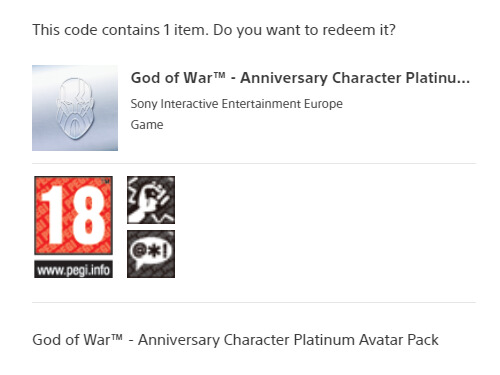
Task: Click the divider line above the pack description
Action: tap(254, 302)
